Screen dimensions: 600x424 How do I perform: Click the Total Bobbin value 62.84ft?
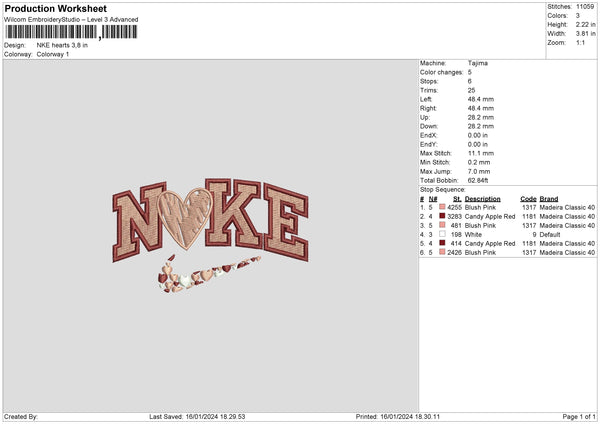point(478,181)
